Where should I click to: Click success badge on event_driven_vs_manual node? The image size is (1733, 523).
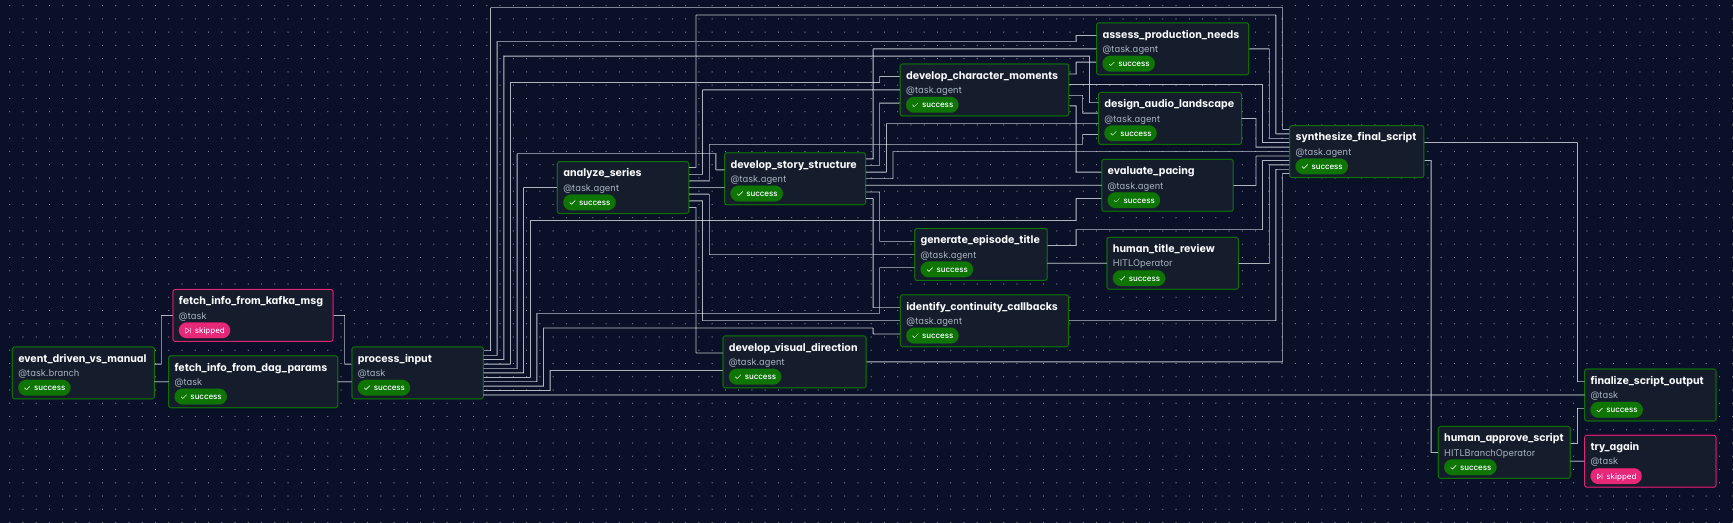(x=44, y=388)
